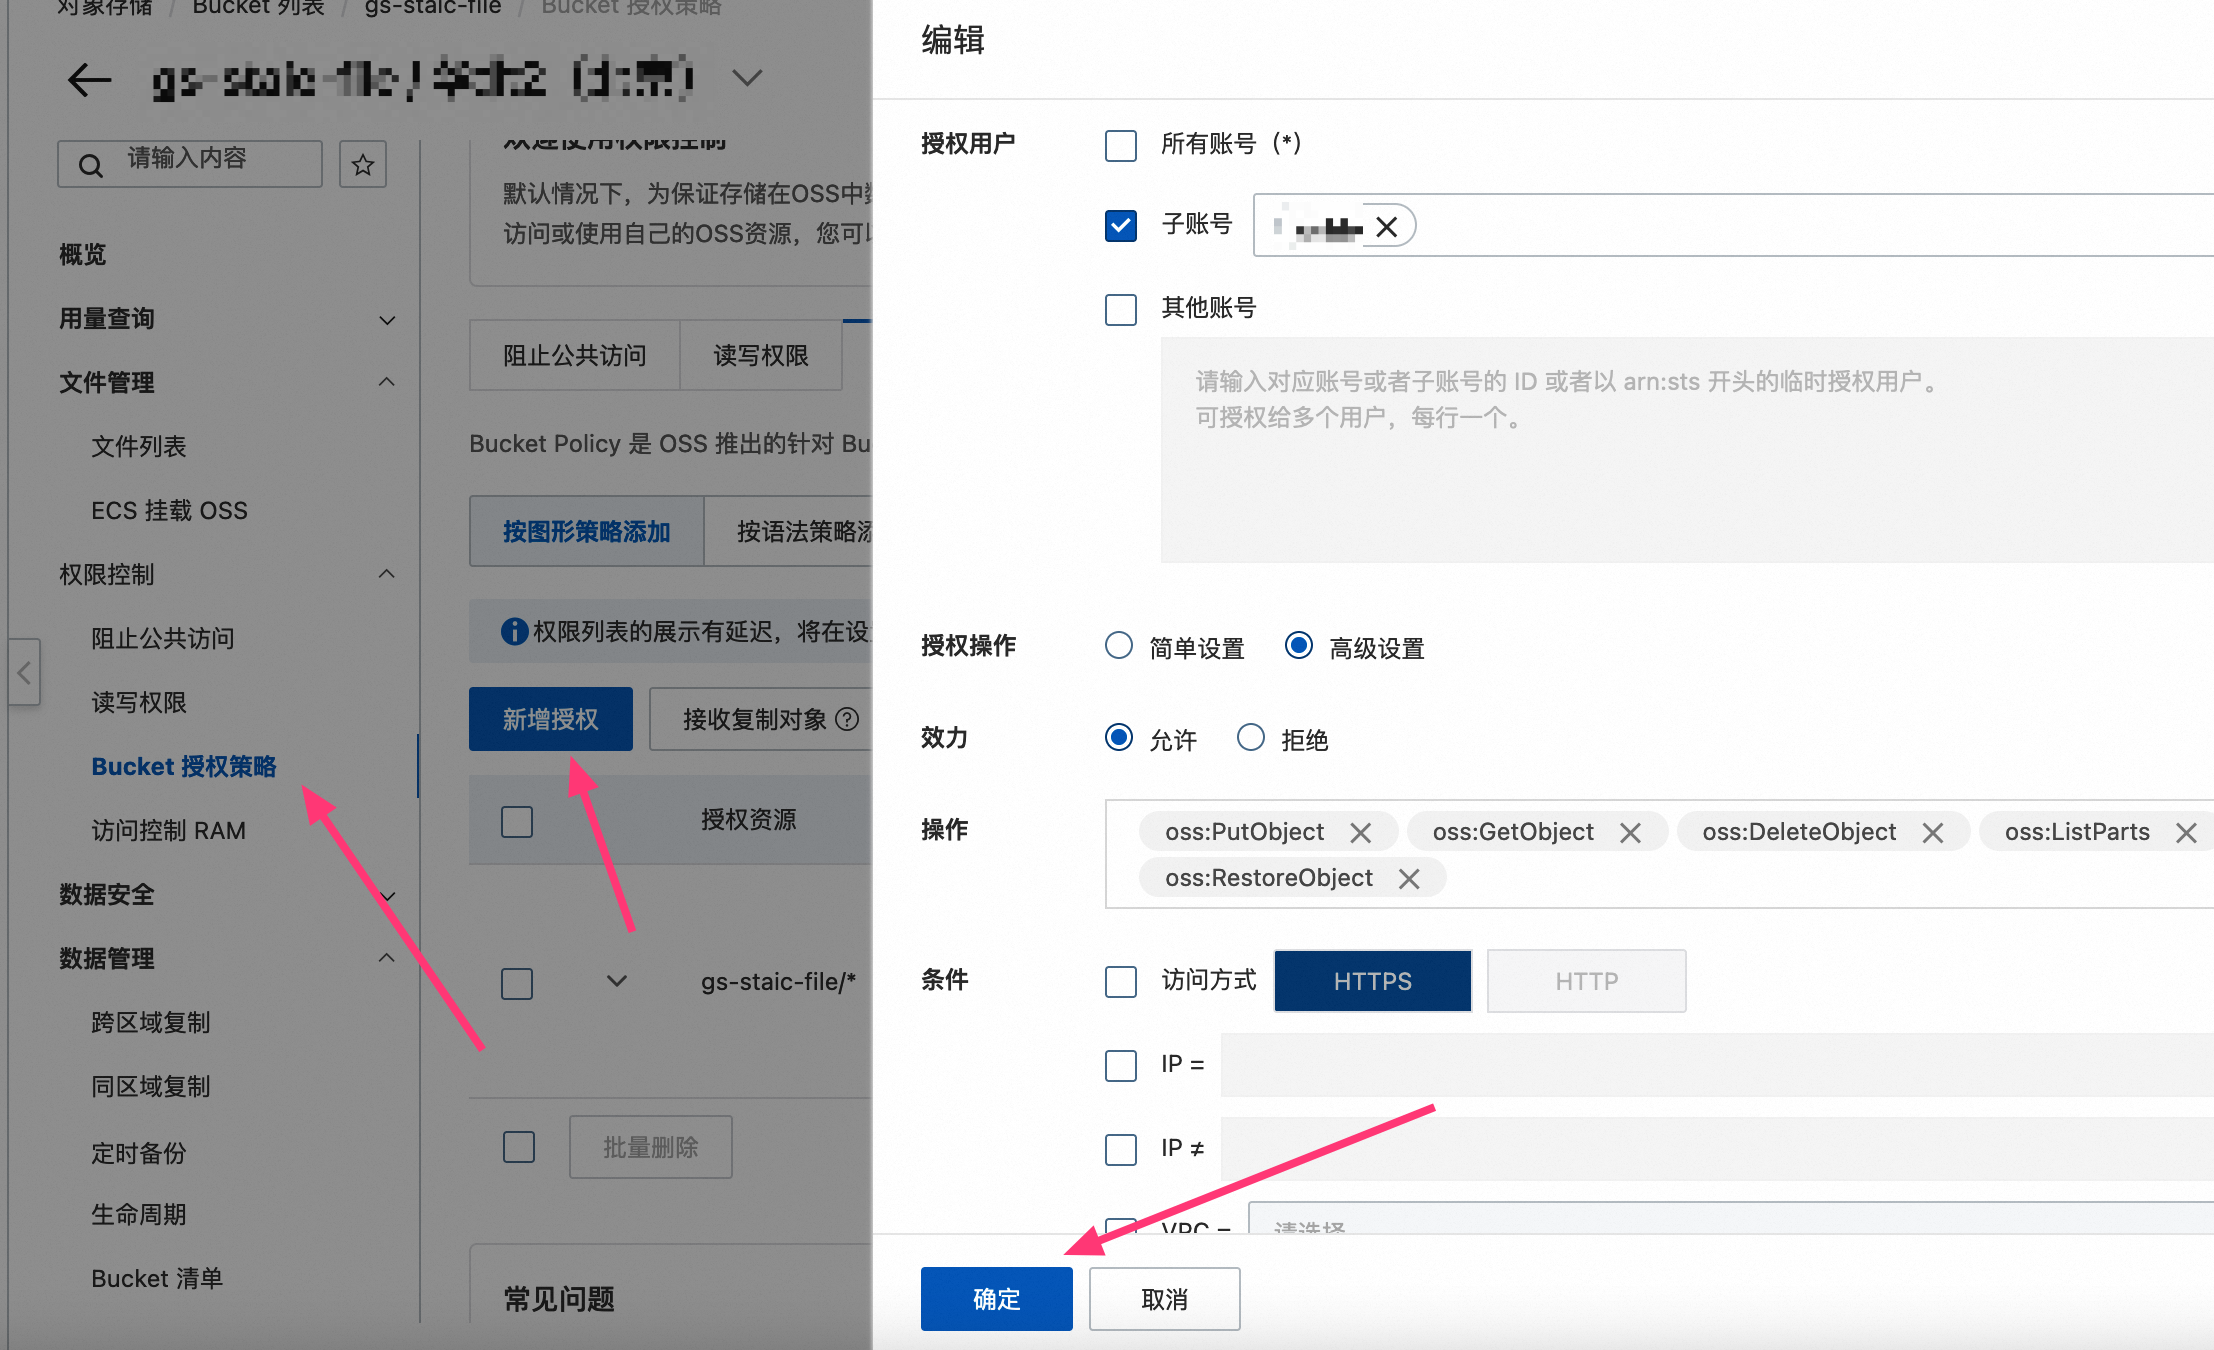
Task: Click the 子账号 selection input field
Action: tap(1734, 225)
